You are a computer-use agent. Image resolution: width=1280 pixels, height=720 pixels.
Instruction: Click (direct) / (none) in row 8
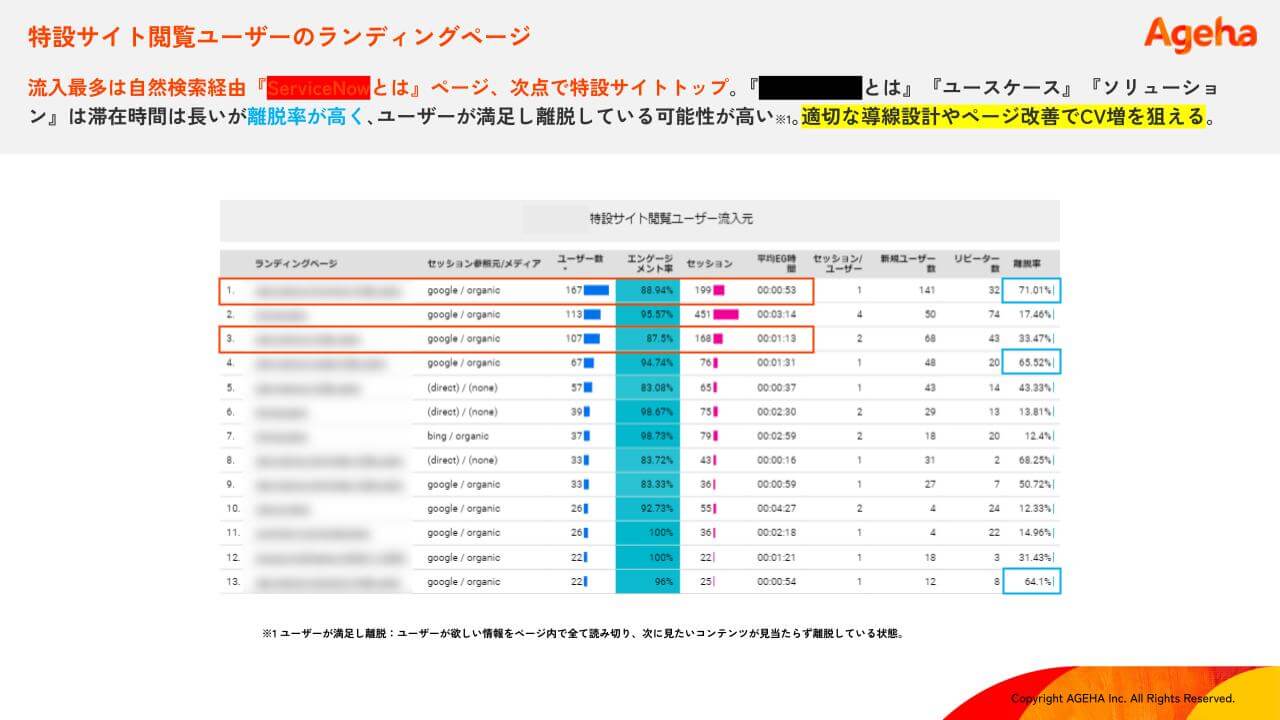pos(462,460)
